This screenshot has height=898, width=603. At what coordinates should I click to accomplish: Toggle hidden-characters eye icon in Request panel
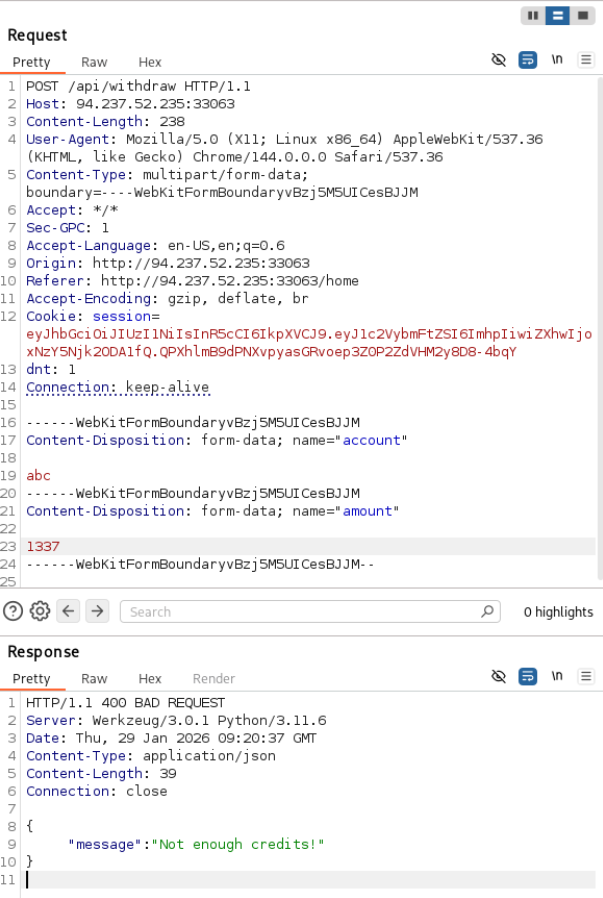tap(499, 60)
